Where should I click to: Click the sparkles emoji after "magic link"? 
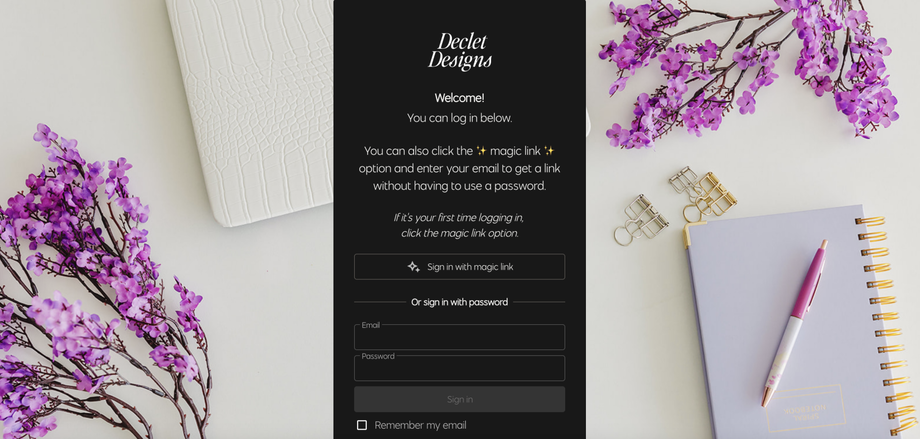(x=549, y=151)
